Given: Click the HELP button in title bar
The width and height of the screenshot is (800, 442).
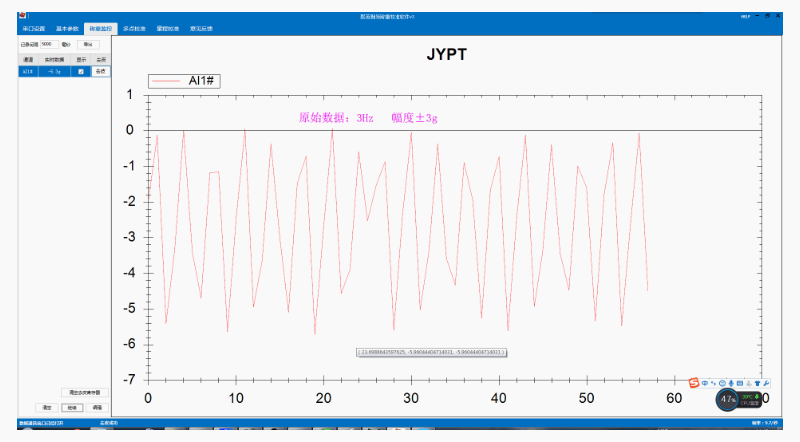Looking at the screenshot, I should 745,17.
